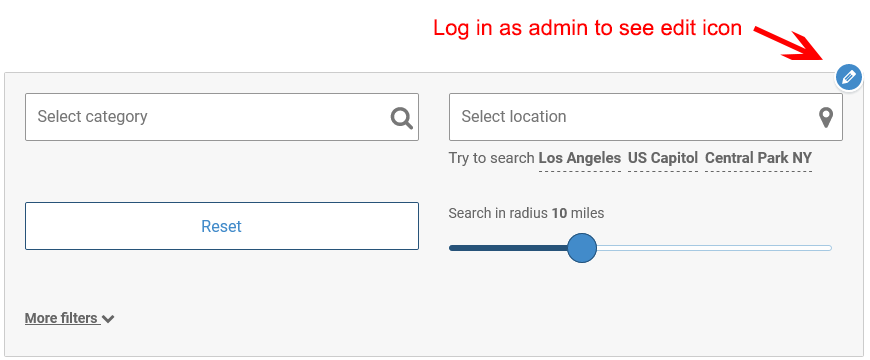Click the blue pencil edit icon
This screenshot has width=870, height=360.
click(848, 77)
